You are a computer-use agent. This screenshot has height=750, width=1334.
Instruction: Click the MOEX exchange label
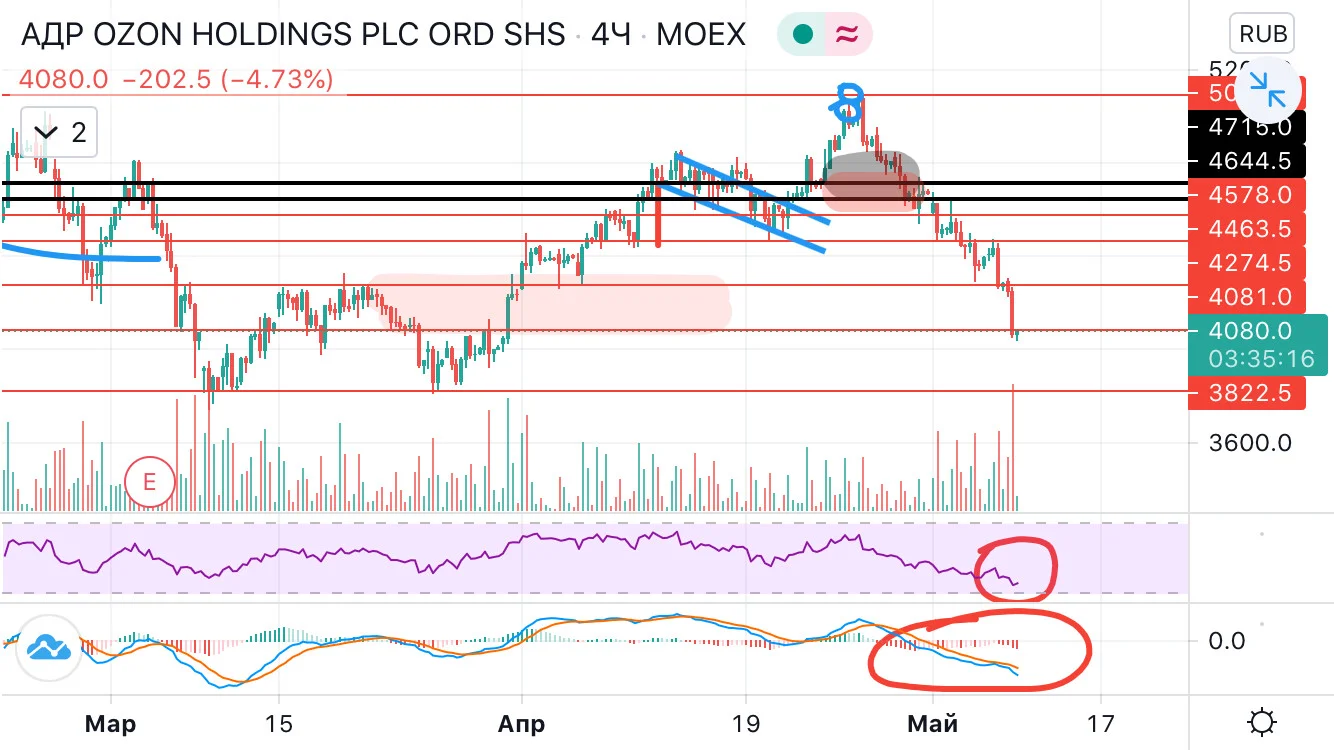tap(700, 36)
